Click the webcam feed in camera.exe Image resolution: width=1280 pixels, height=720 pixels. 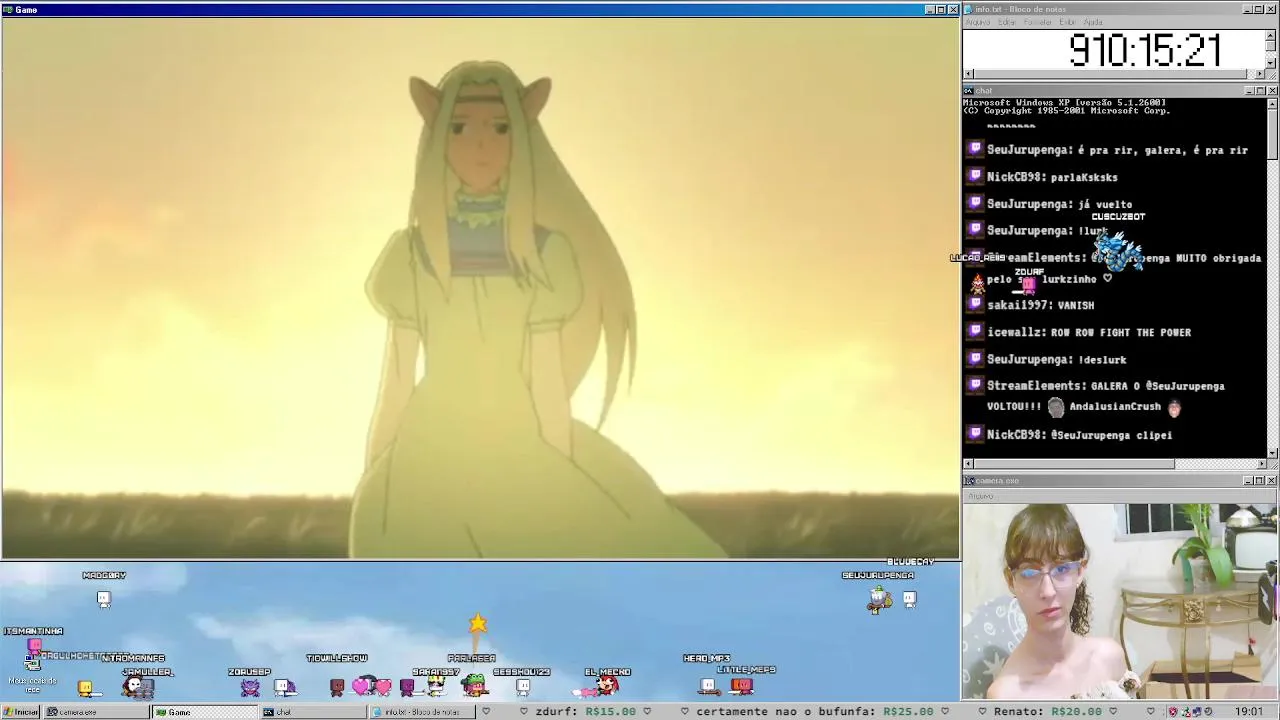(1120, 601)
